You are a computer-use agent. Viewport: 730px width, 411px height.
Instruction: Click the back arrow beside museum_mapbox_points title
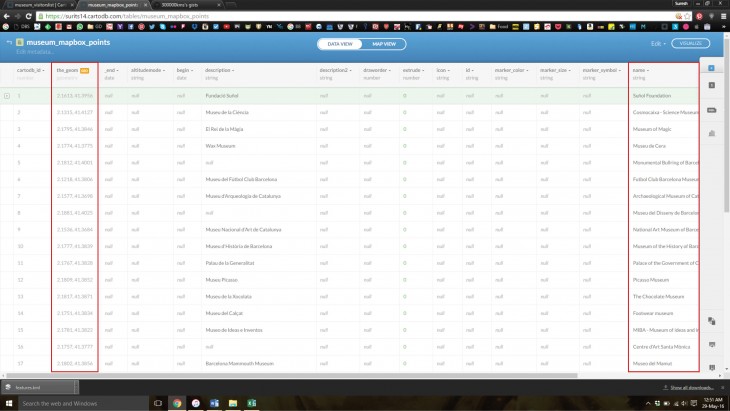tap(9, 42)
